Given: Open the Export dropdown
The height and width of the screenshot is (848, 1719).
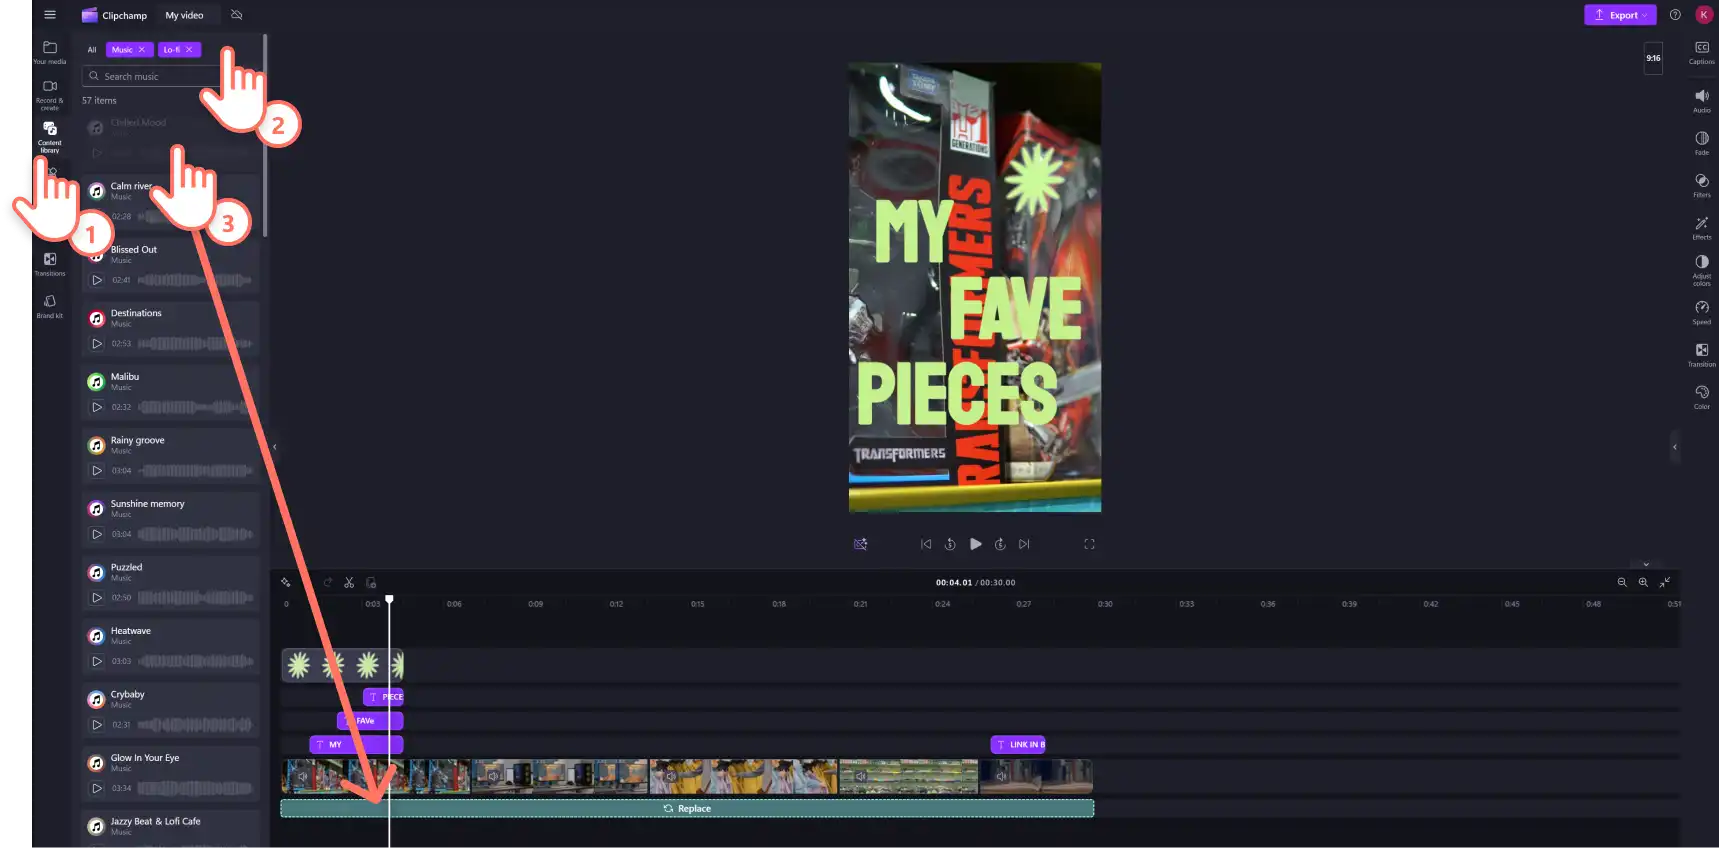Looking at the screenshot, I should [x=1620, y=15].
